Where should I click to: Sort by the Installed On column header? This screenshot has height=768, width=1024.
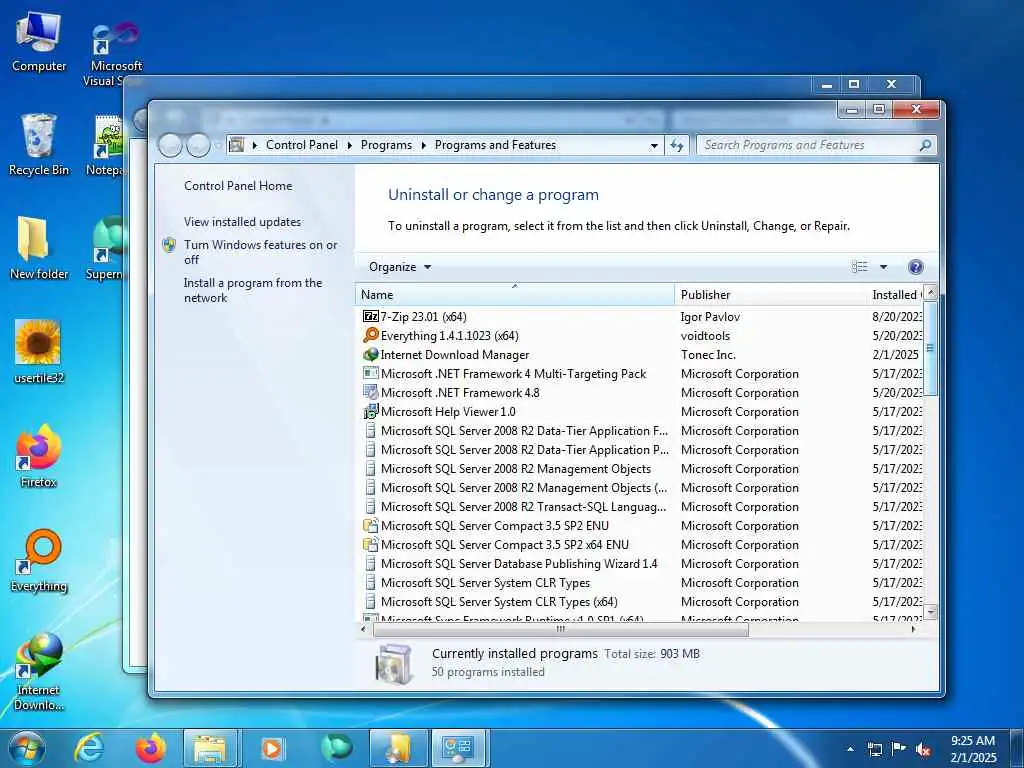coord(895,295)
